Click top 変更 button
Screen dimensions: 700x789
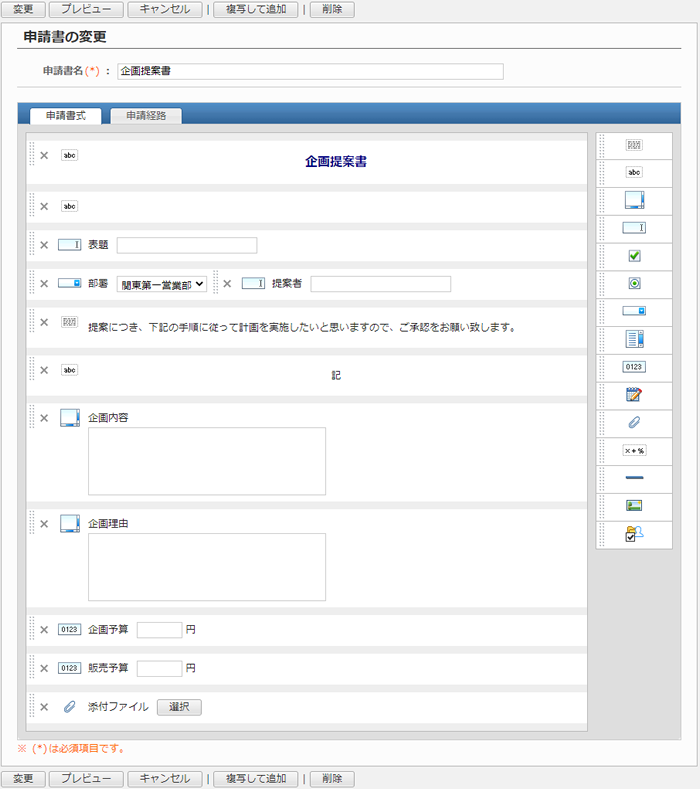(23, 9)
